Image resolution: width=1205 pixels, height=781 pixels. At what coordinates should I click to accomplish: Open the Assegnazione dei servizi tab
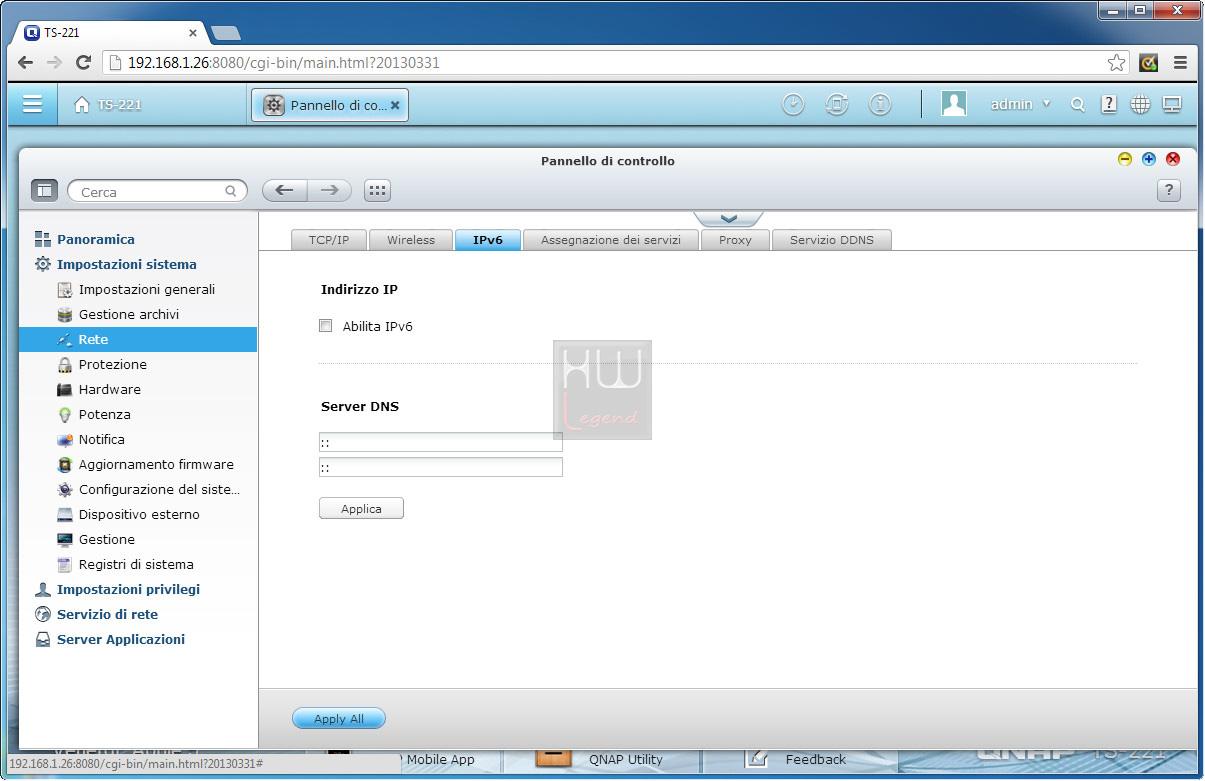[x=611, y=240]
